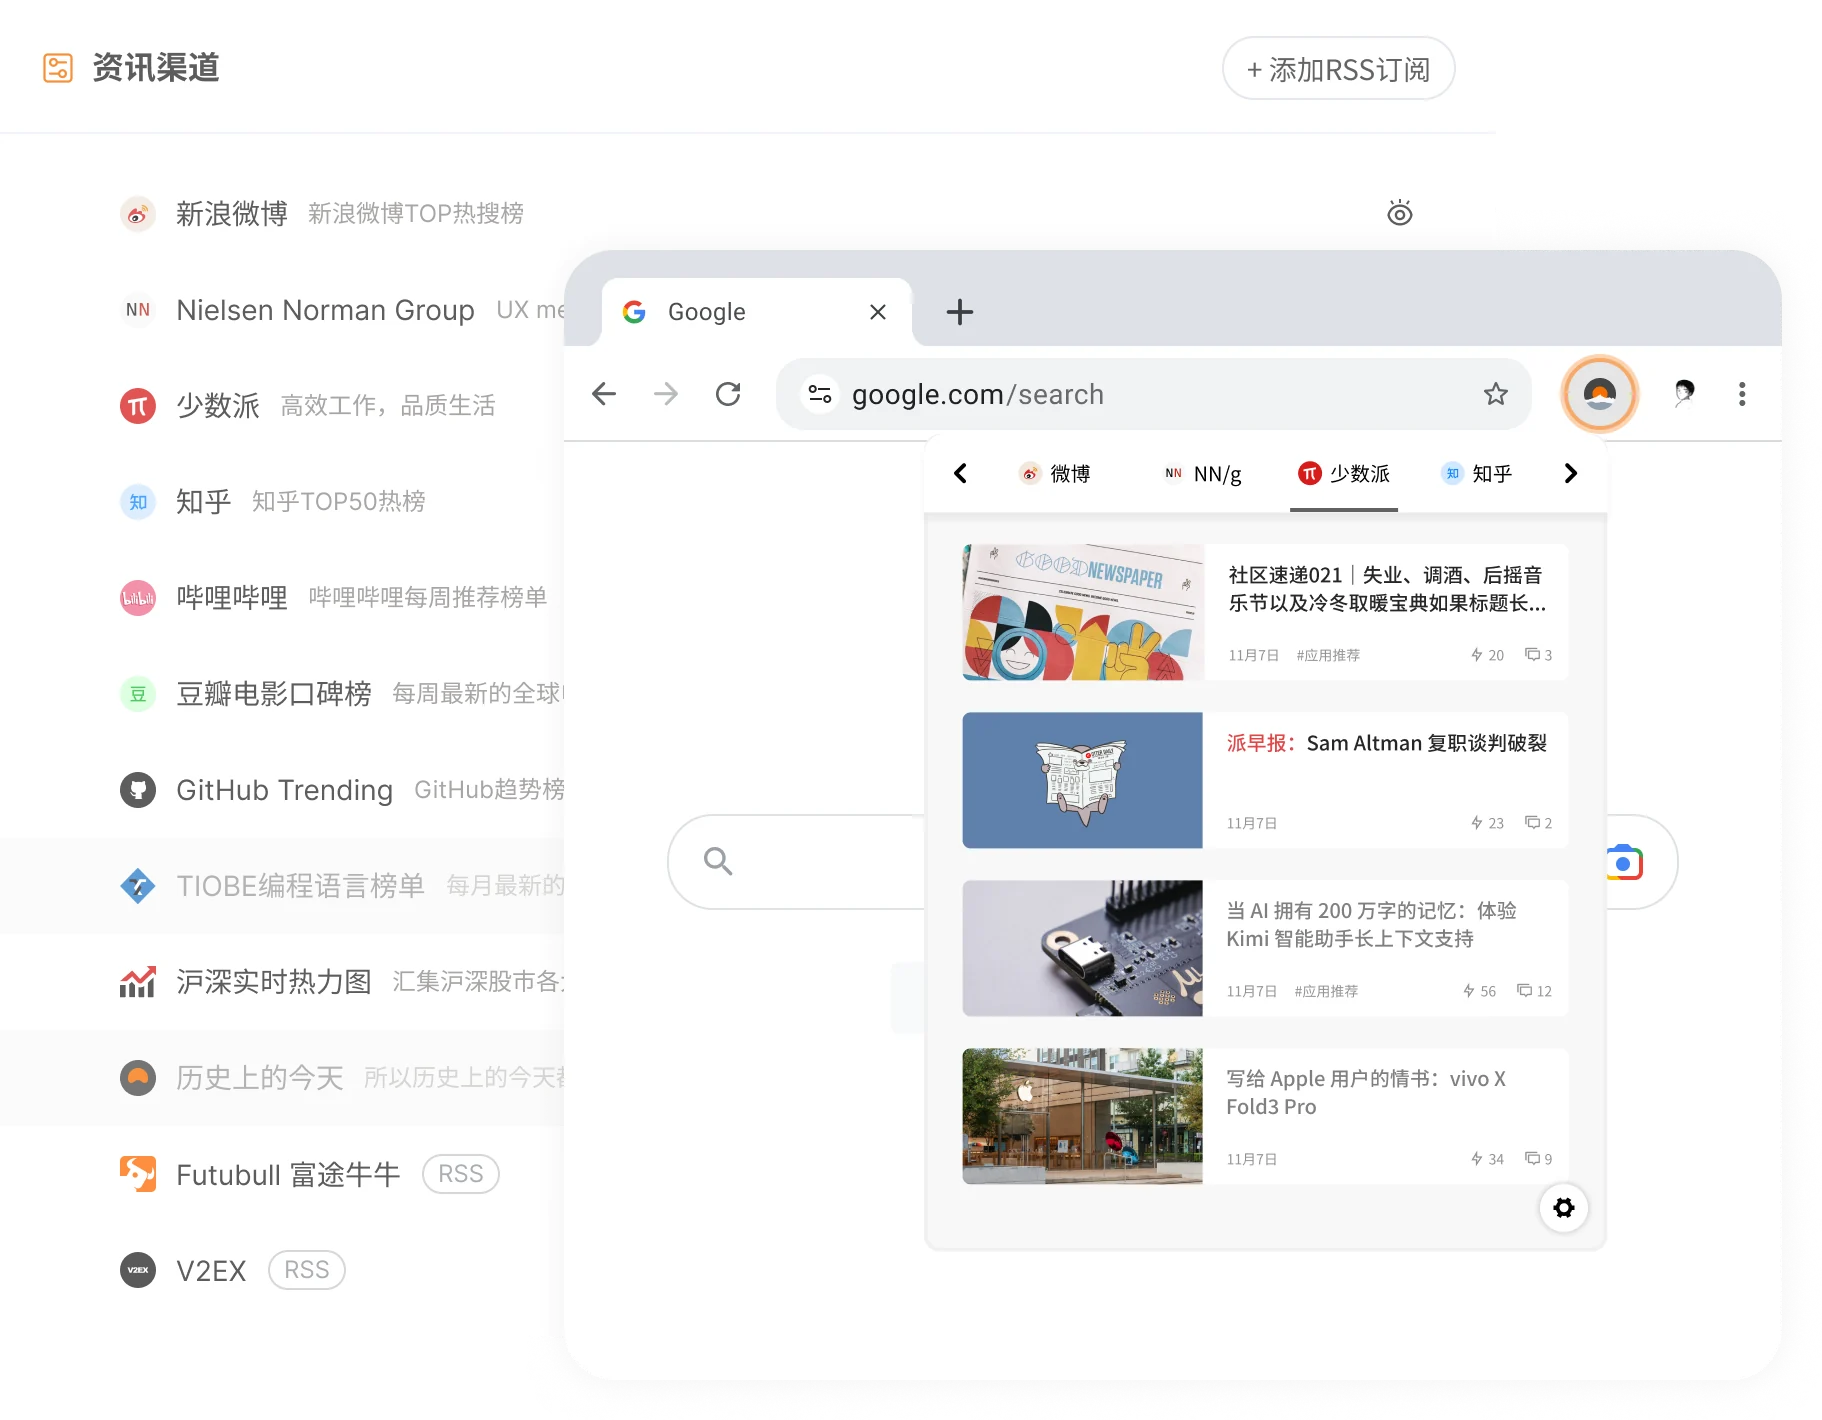Click the 知乎 icon in channel list
Screen dimensions: 1822x1420
pyautogui.click(x=138, y=502)
